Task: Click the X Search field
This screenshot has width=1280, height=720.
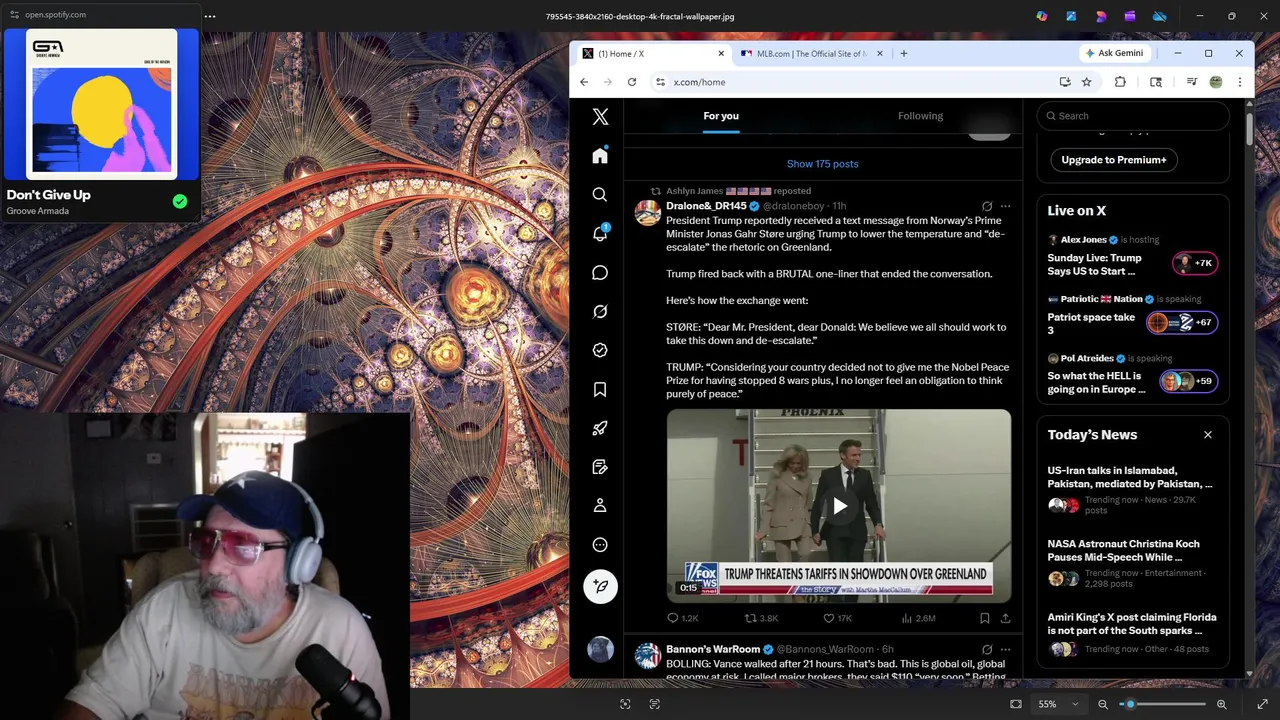Action: [1133, 116]
